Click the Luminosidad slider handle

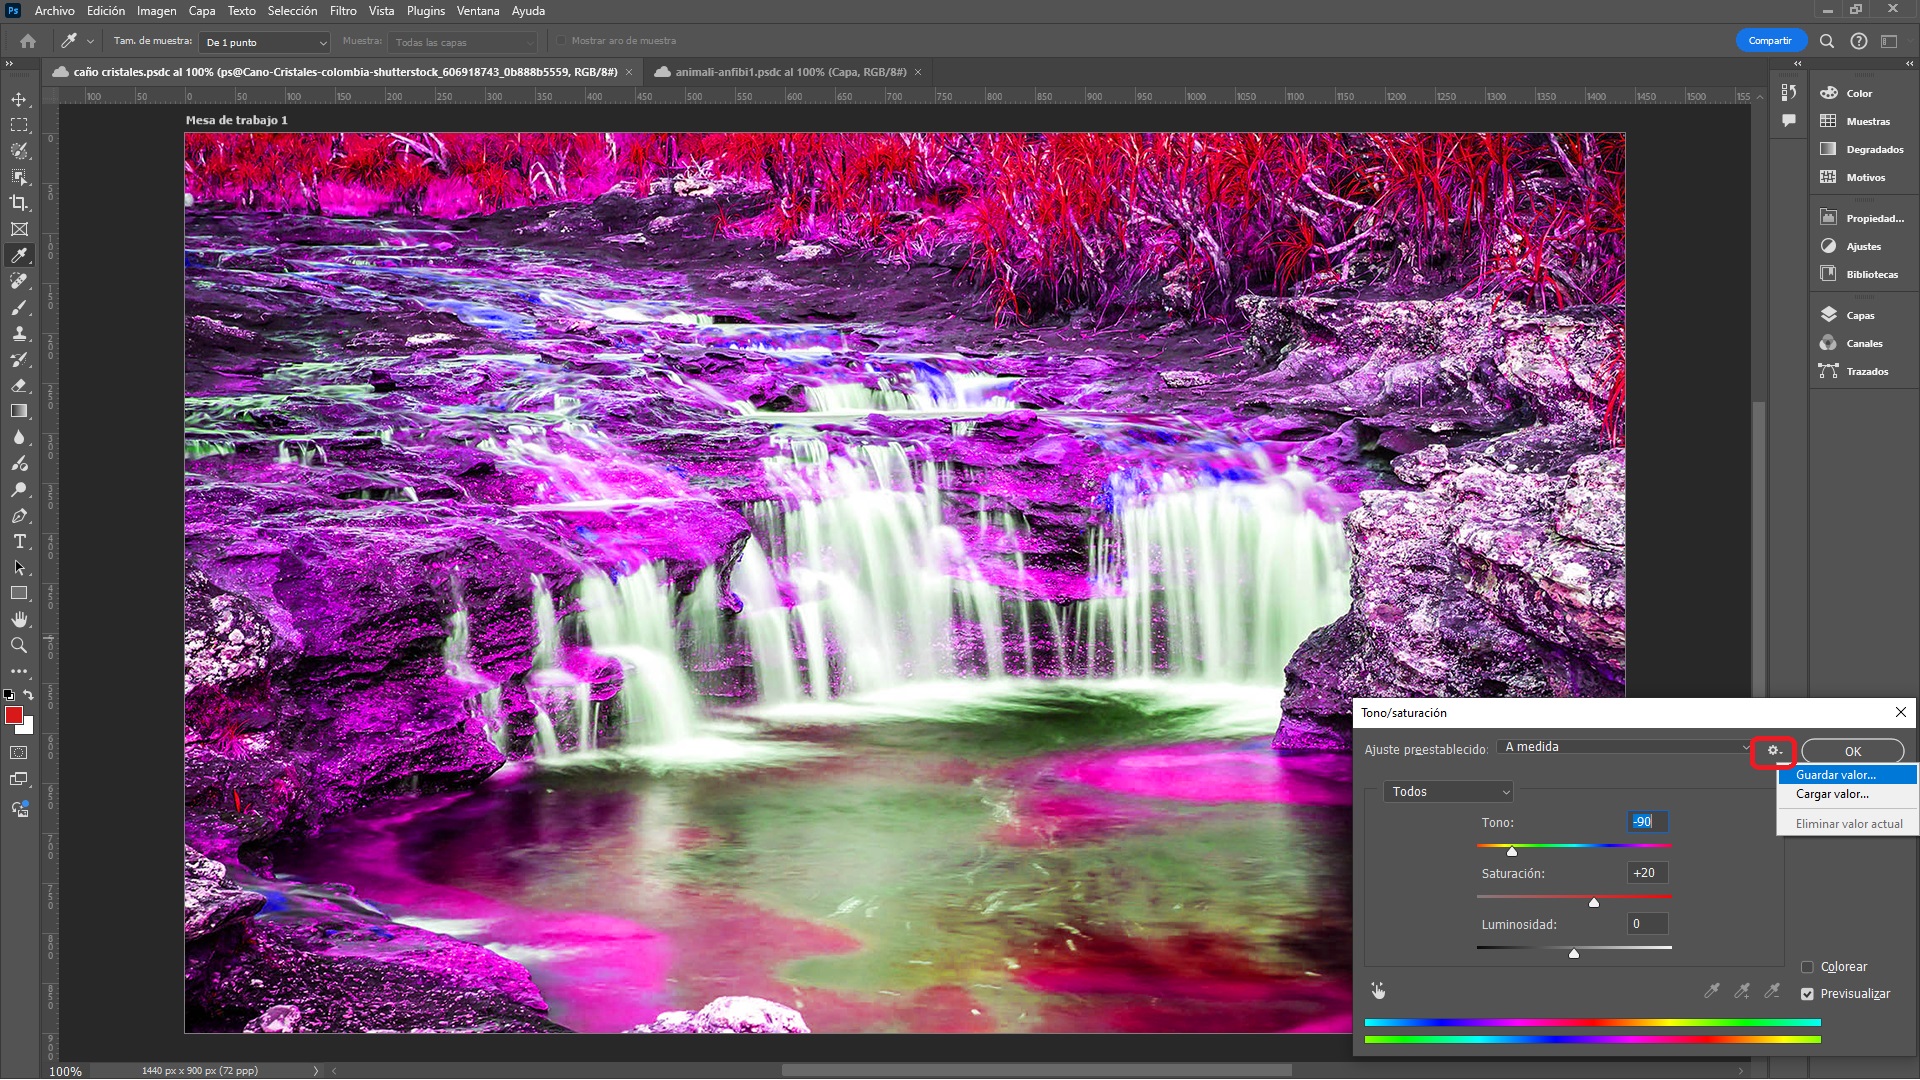(x=1574, y=953)
